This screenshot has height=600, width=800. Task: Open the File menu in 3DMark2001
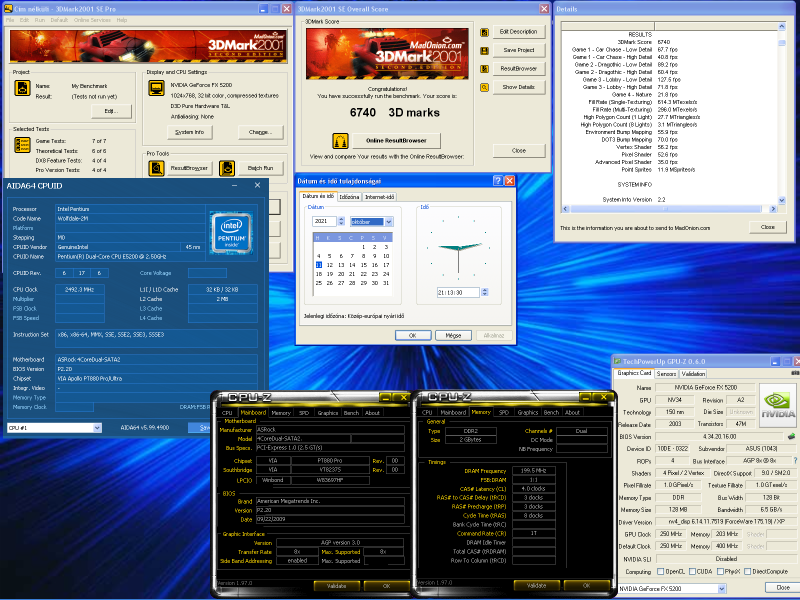point(10,20)
